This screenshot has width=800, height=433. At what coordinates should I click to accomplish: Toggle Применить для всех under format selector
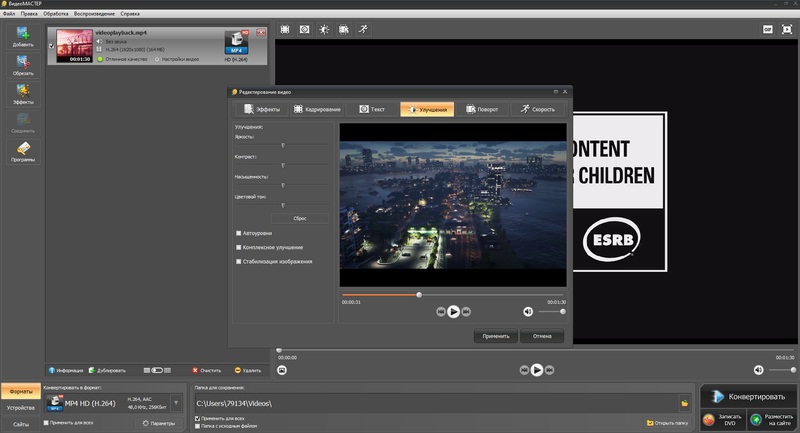tap(46, 423)
